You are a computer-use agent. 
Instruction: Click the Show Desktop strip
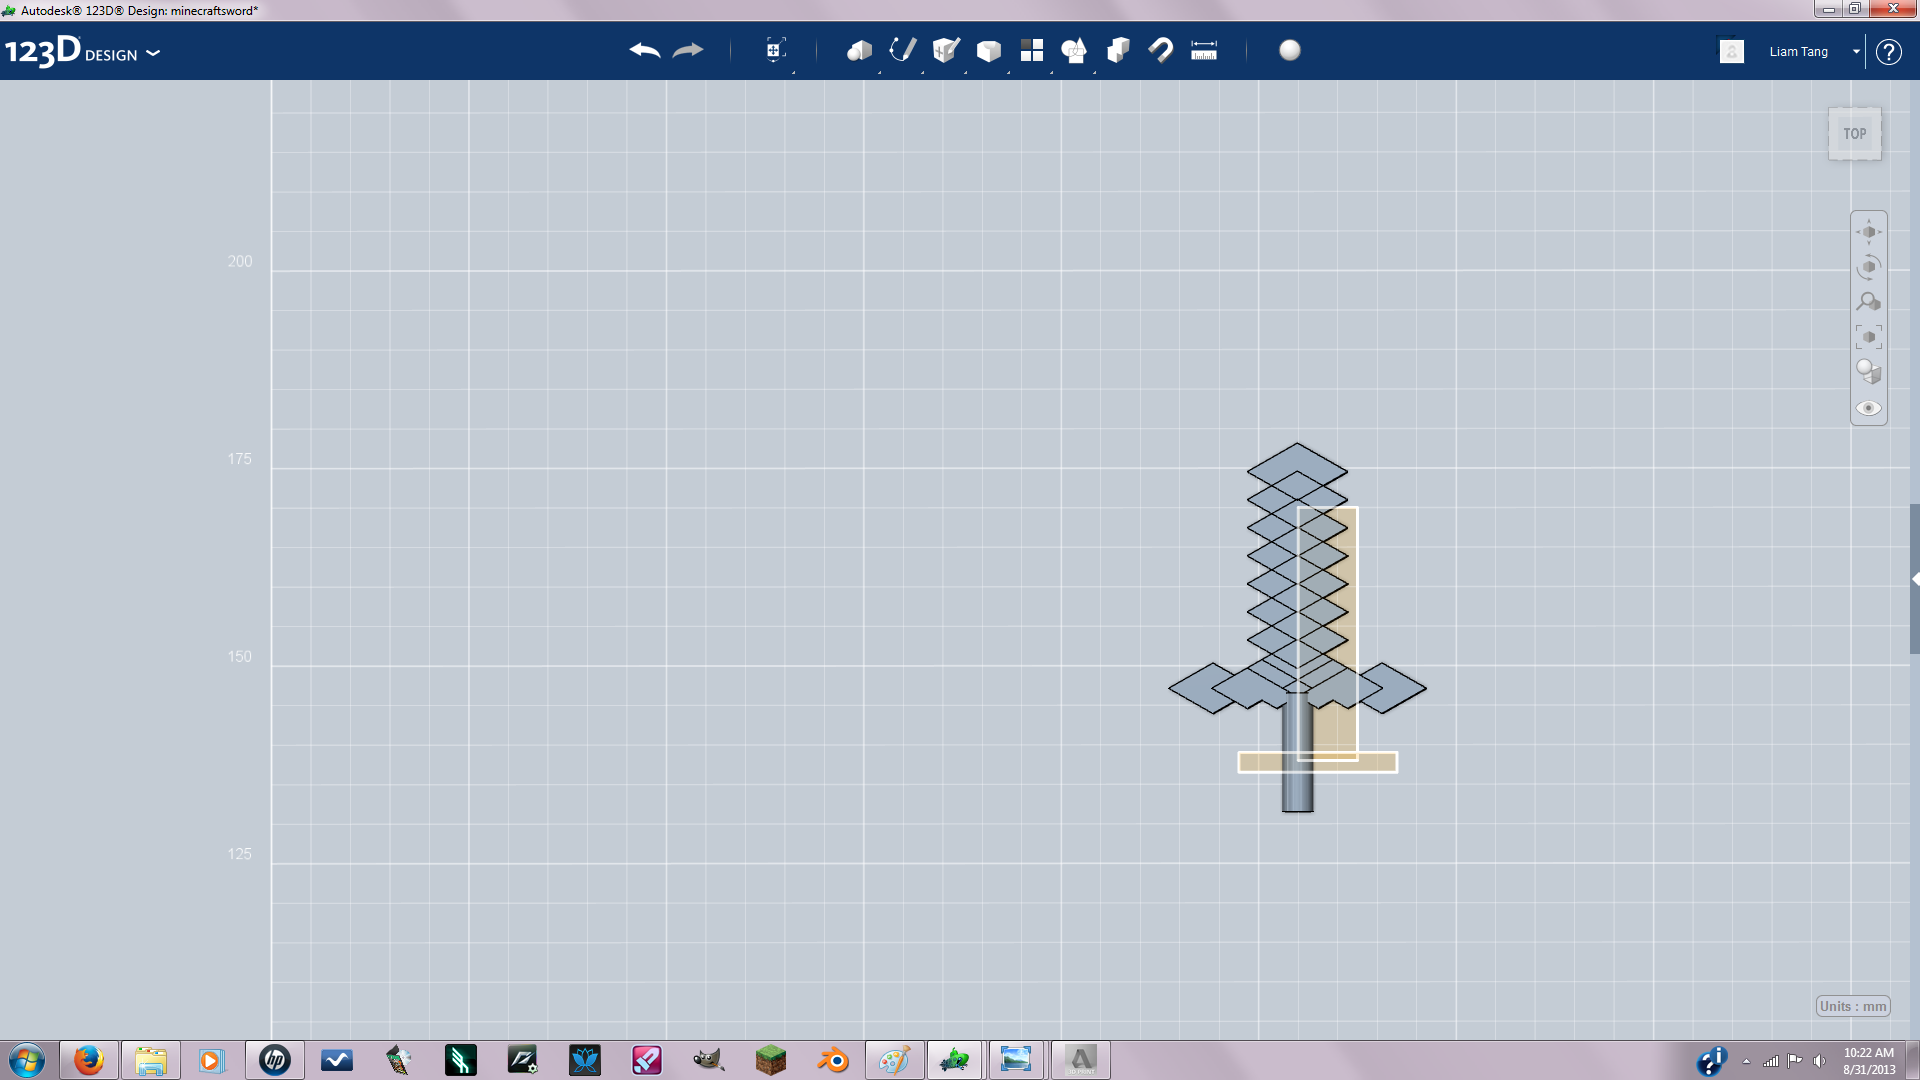click(1913, 1060)
